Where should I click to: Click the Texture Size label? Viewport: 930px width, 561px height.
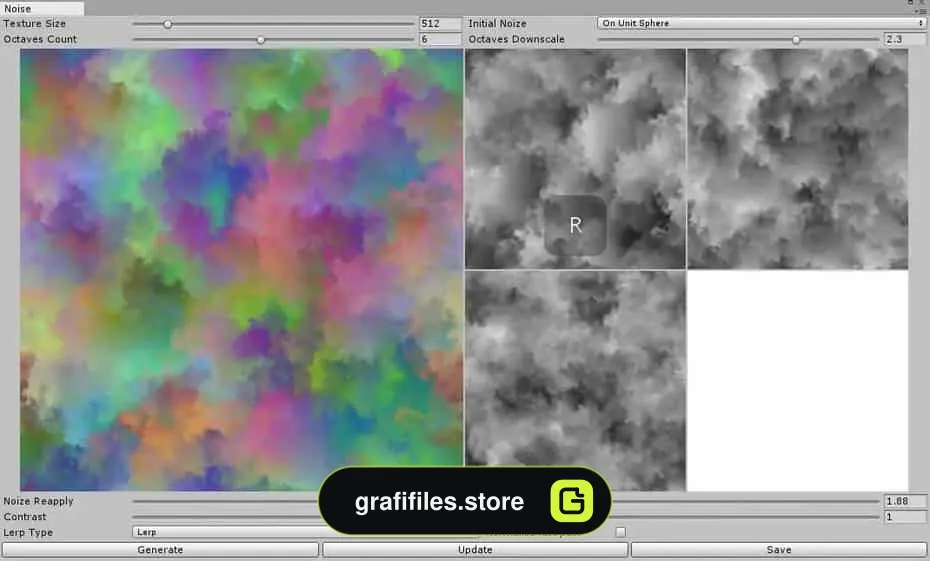pos(34,24)
